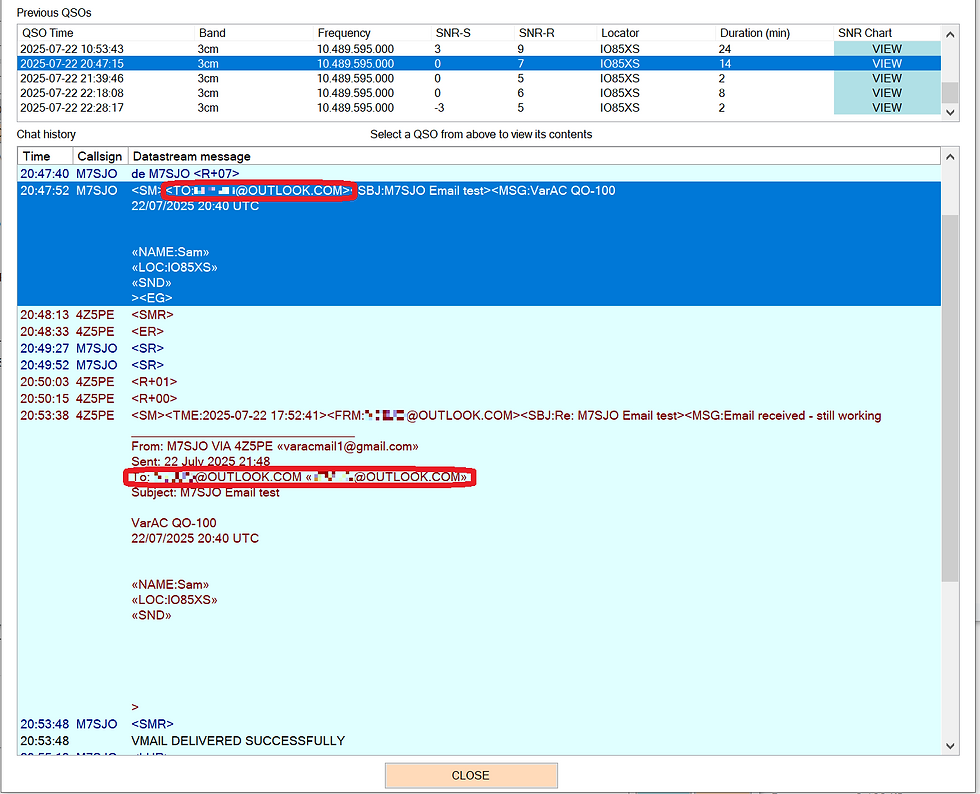Click chat history Callsign column header
This screenshot has height=794, width=980.
pos(101,156)
